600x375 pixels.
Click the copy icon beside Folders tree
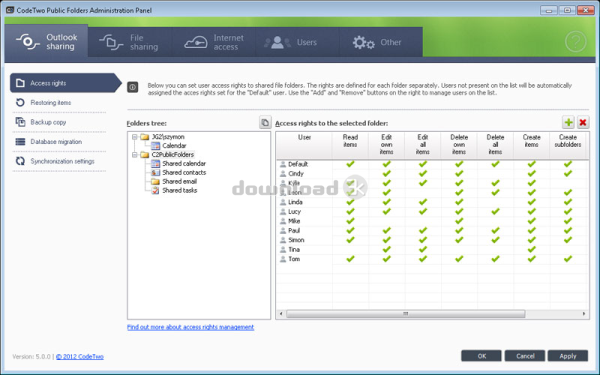[x=265, y=122]
